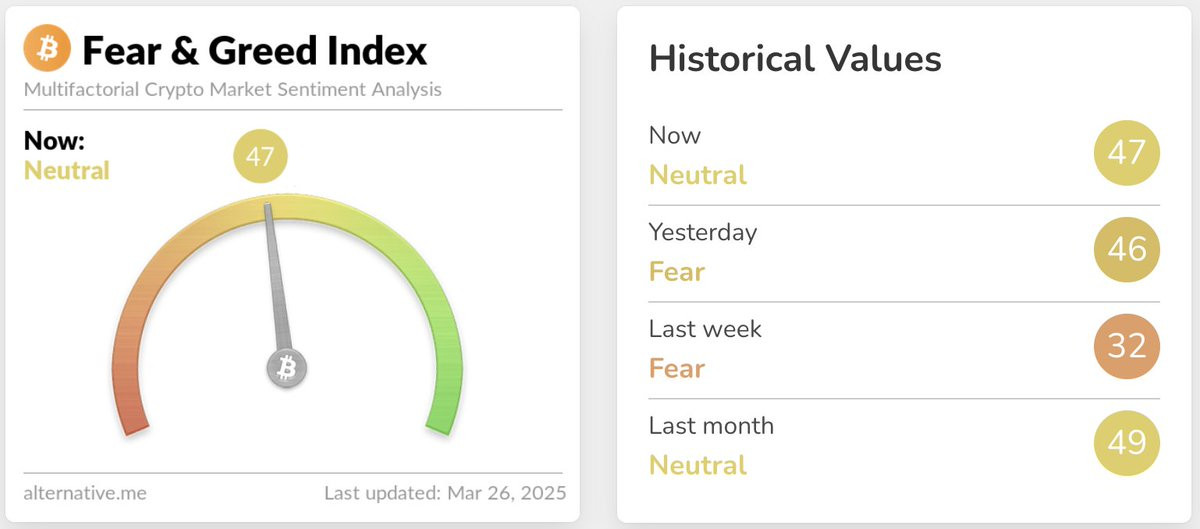
Task: Select the Yesterday row label
Action: [x=703, y=232]
